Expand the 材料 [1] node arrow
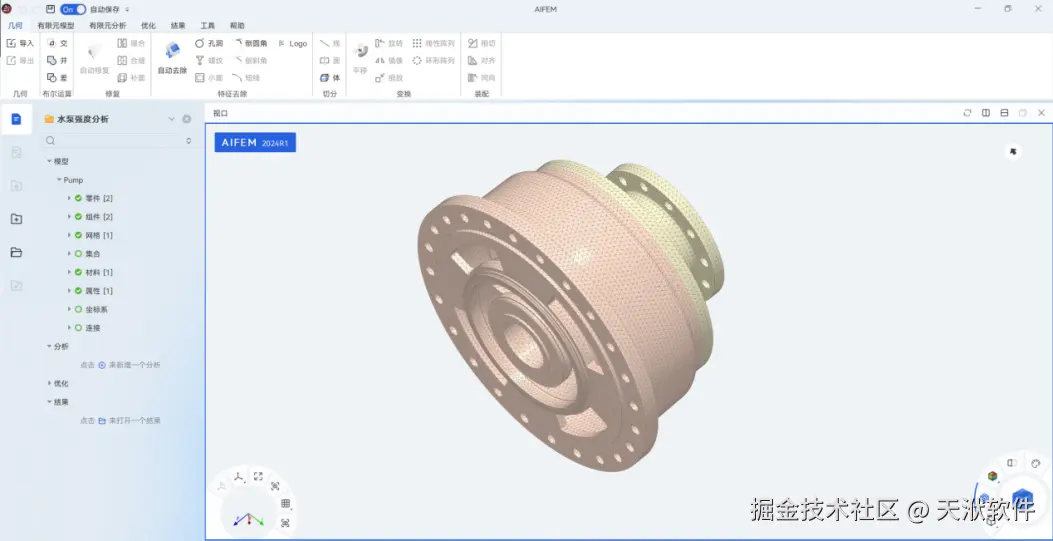Image resolution: width=1053 pixels, height=541 pixels. [x=69, y=273]
